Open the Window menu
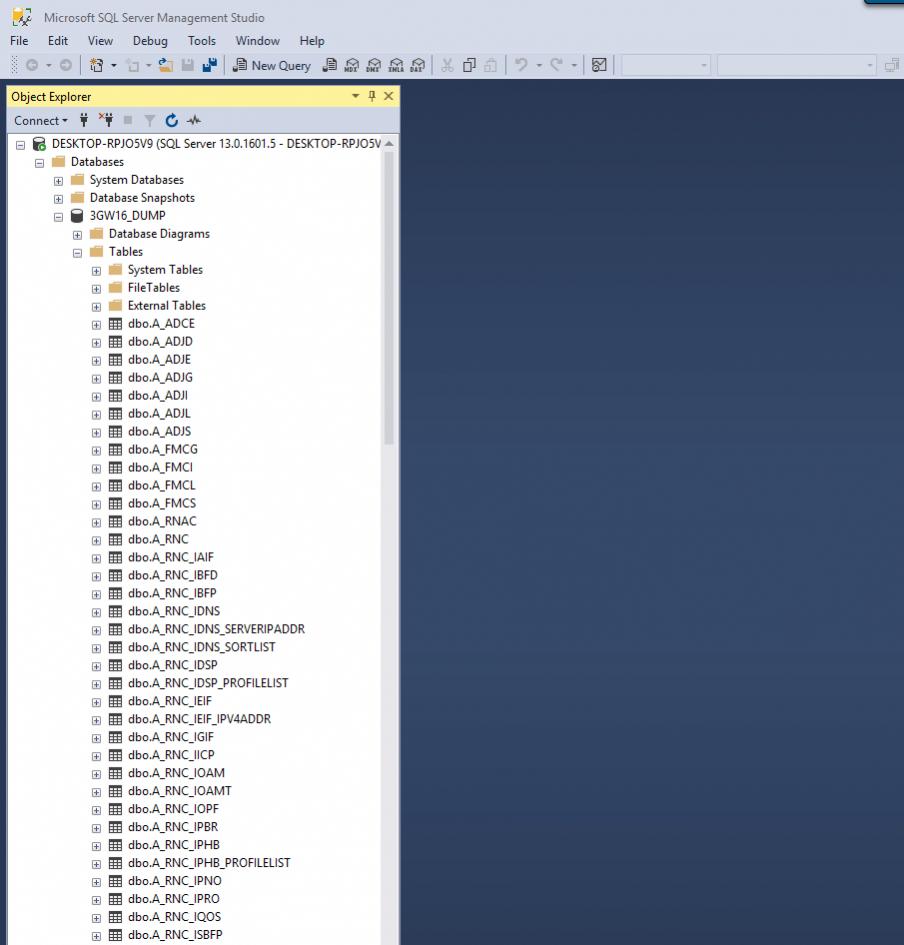 [257, 40]
